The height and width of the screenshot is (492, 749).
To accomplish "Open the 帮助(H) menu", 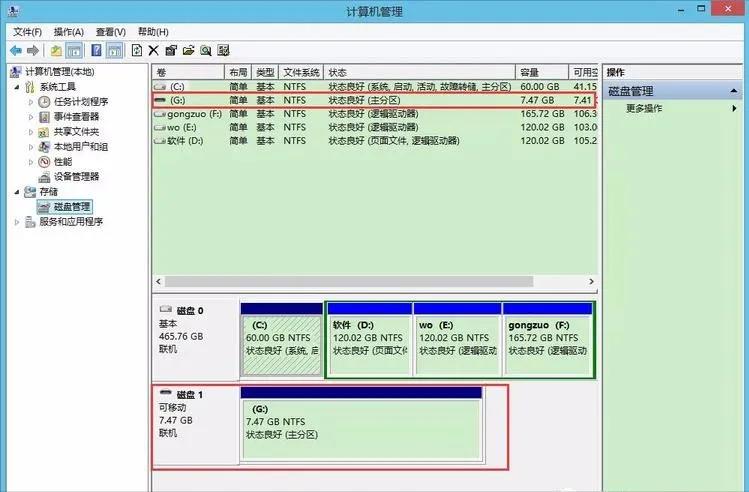I will pos(153,32).
